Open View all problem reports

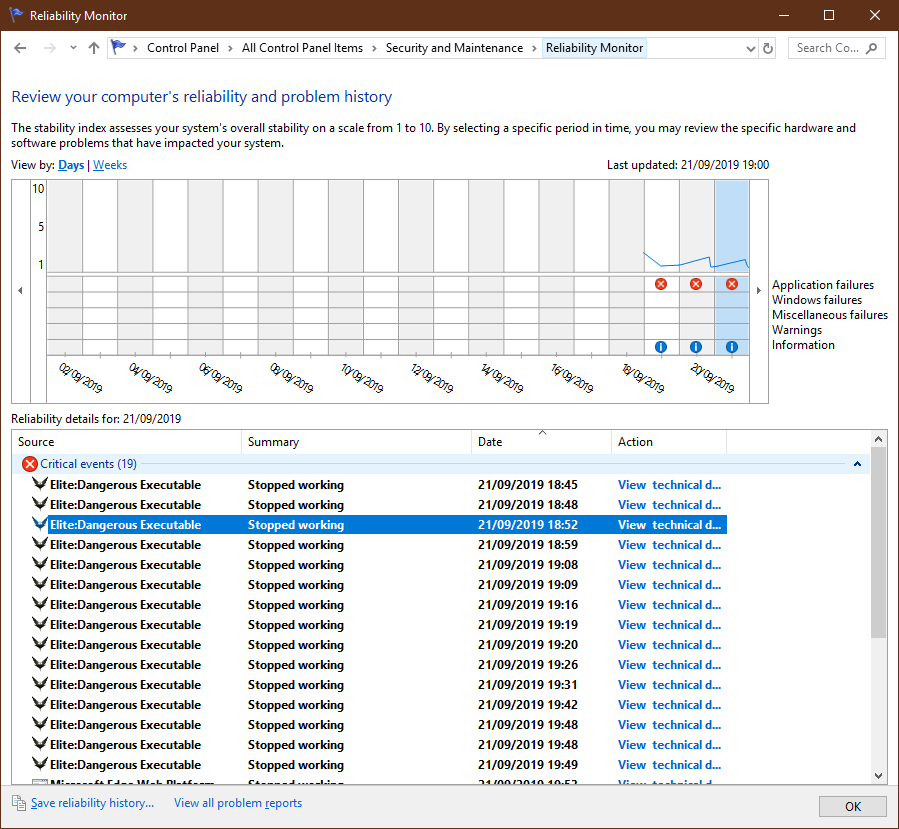[x=238, y=803]
